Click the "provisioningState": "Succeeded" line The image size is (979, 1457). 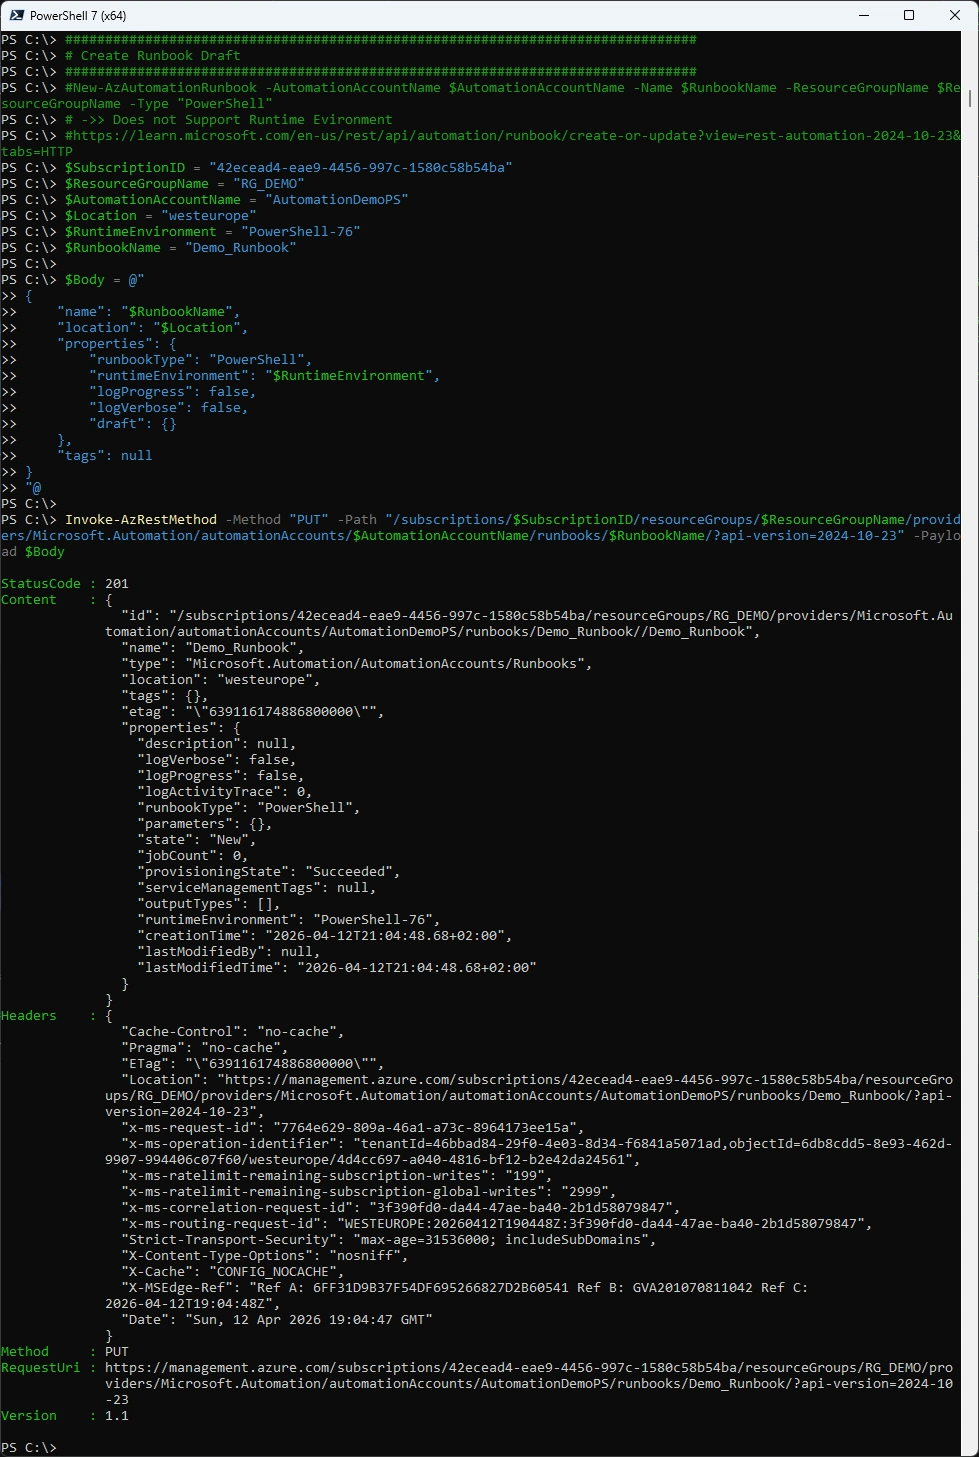[268, 872]
